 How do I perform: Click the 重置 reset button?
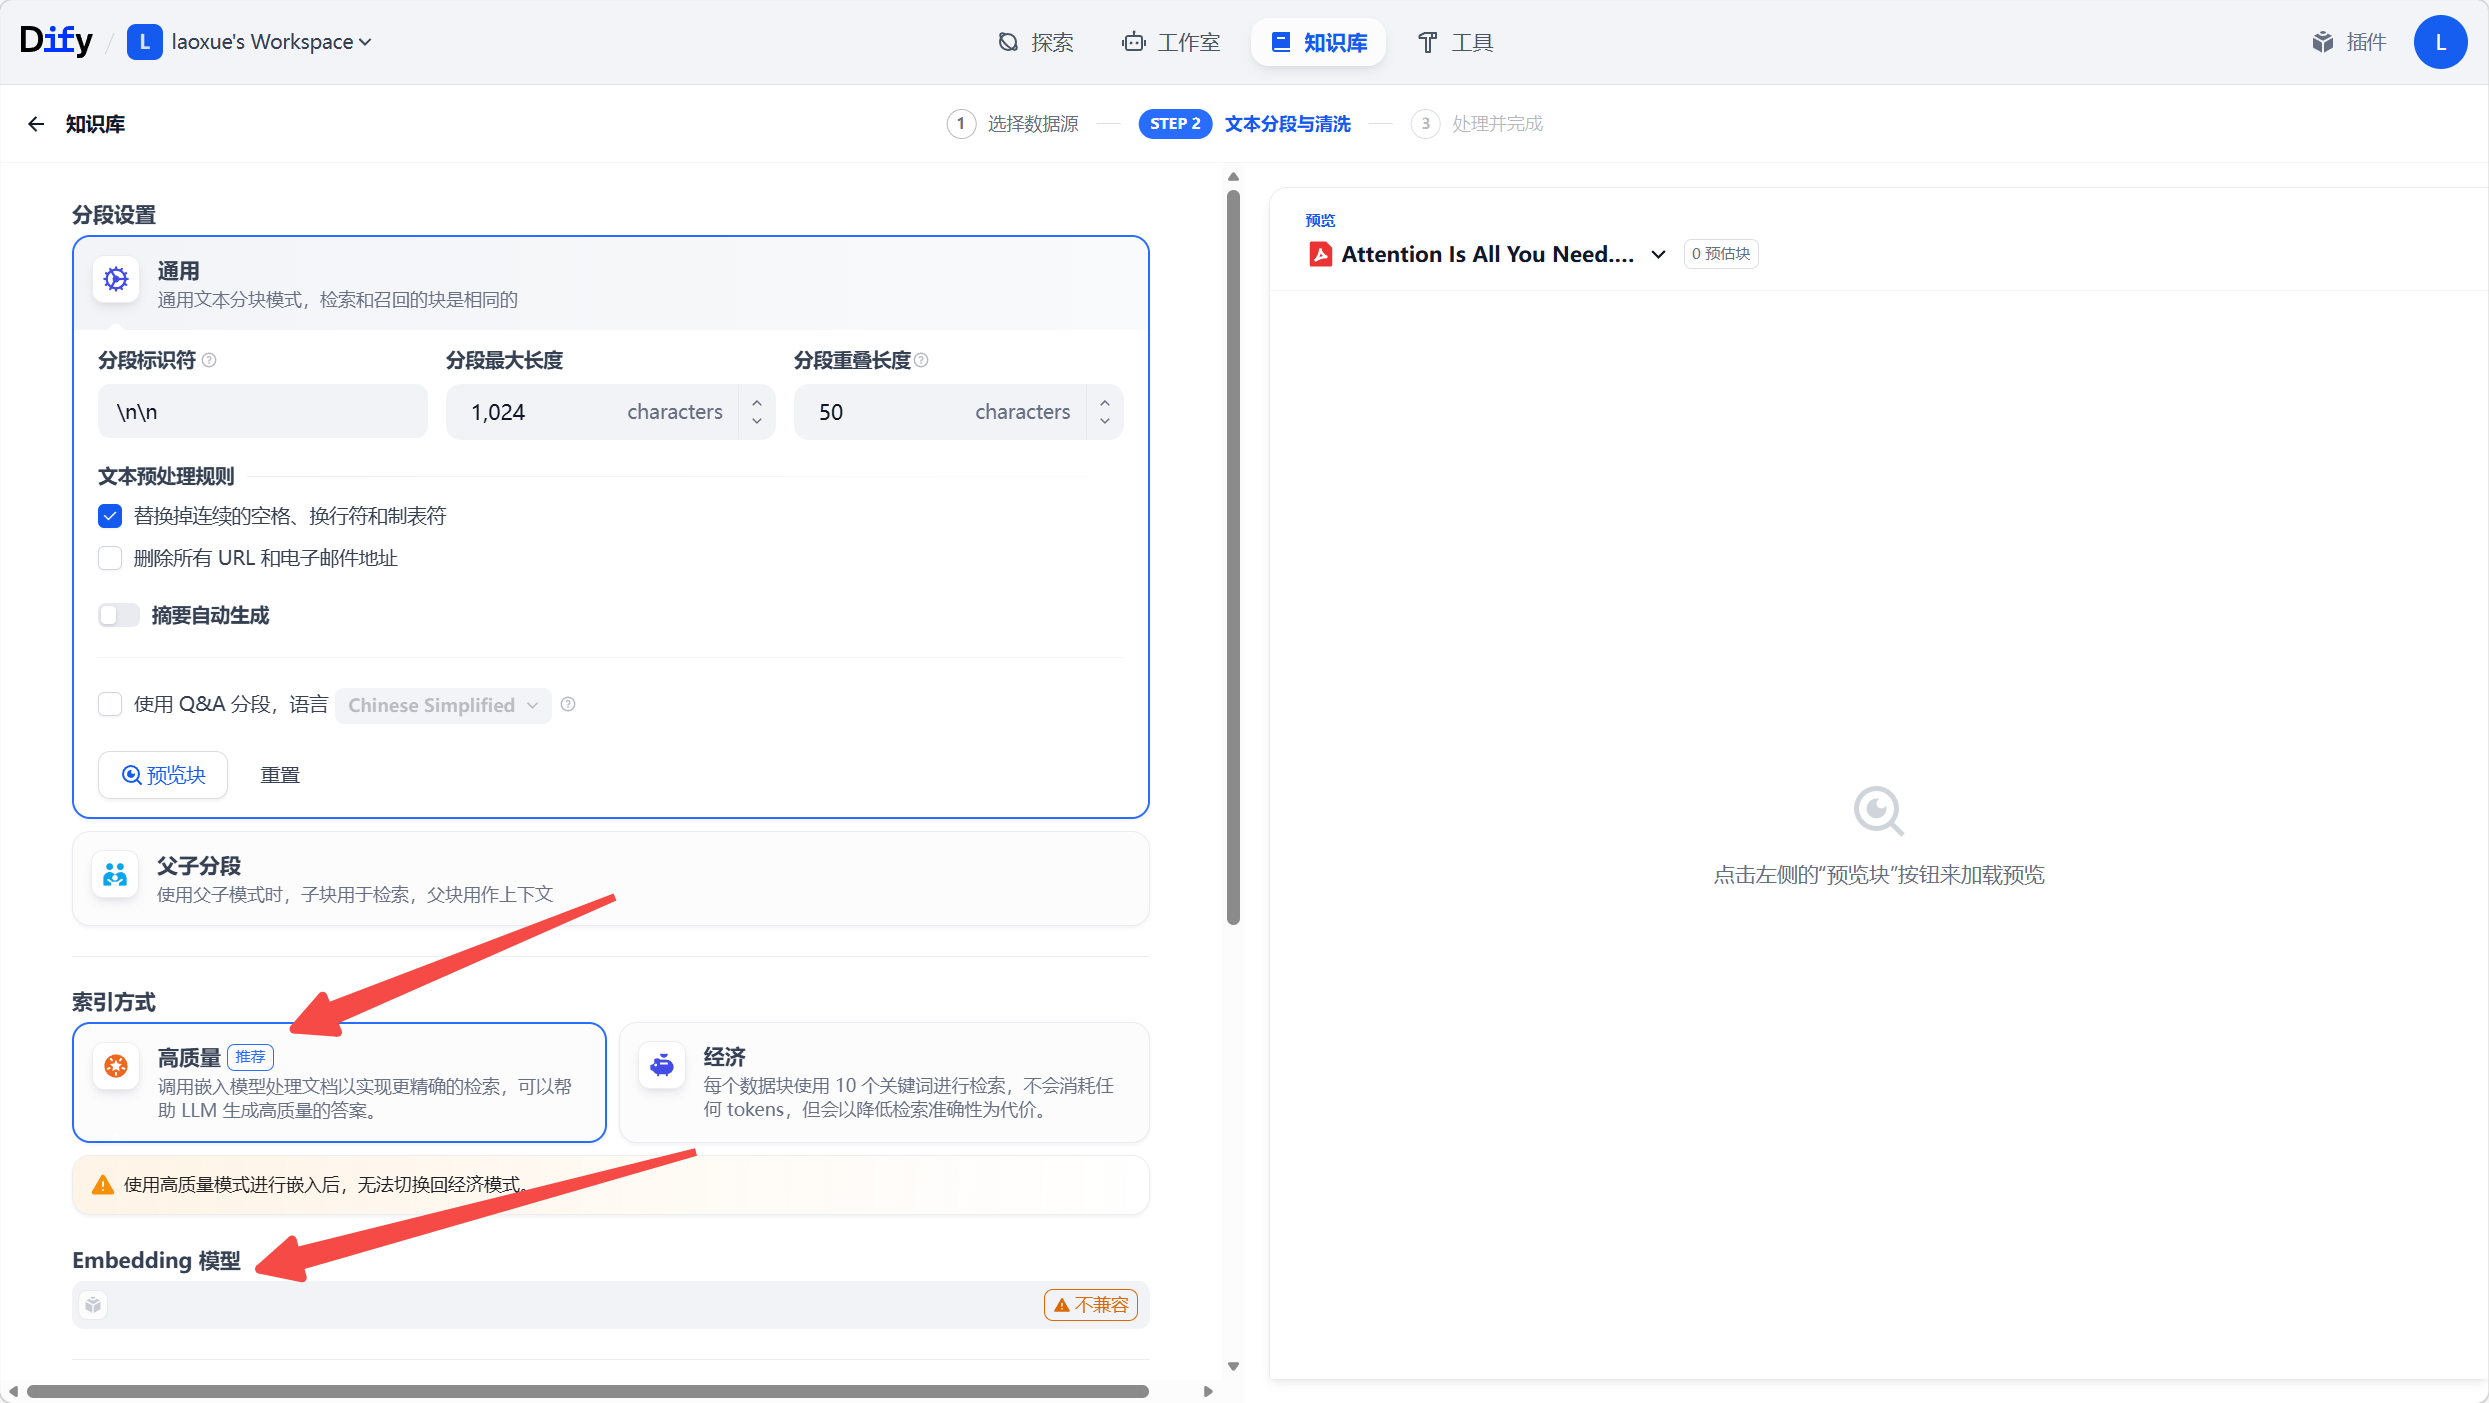coord(280,775)
